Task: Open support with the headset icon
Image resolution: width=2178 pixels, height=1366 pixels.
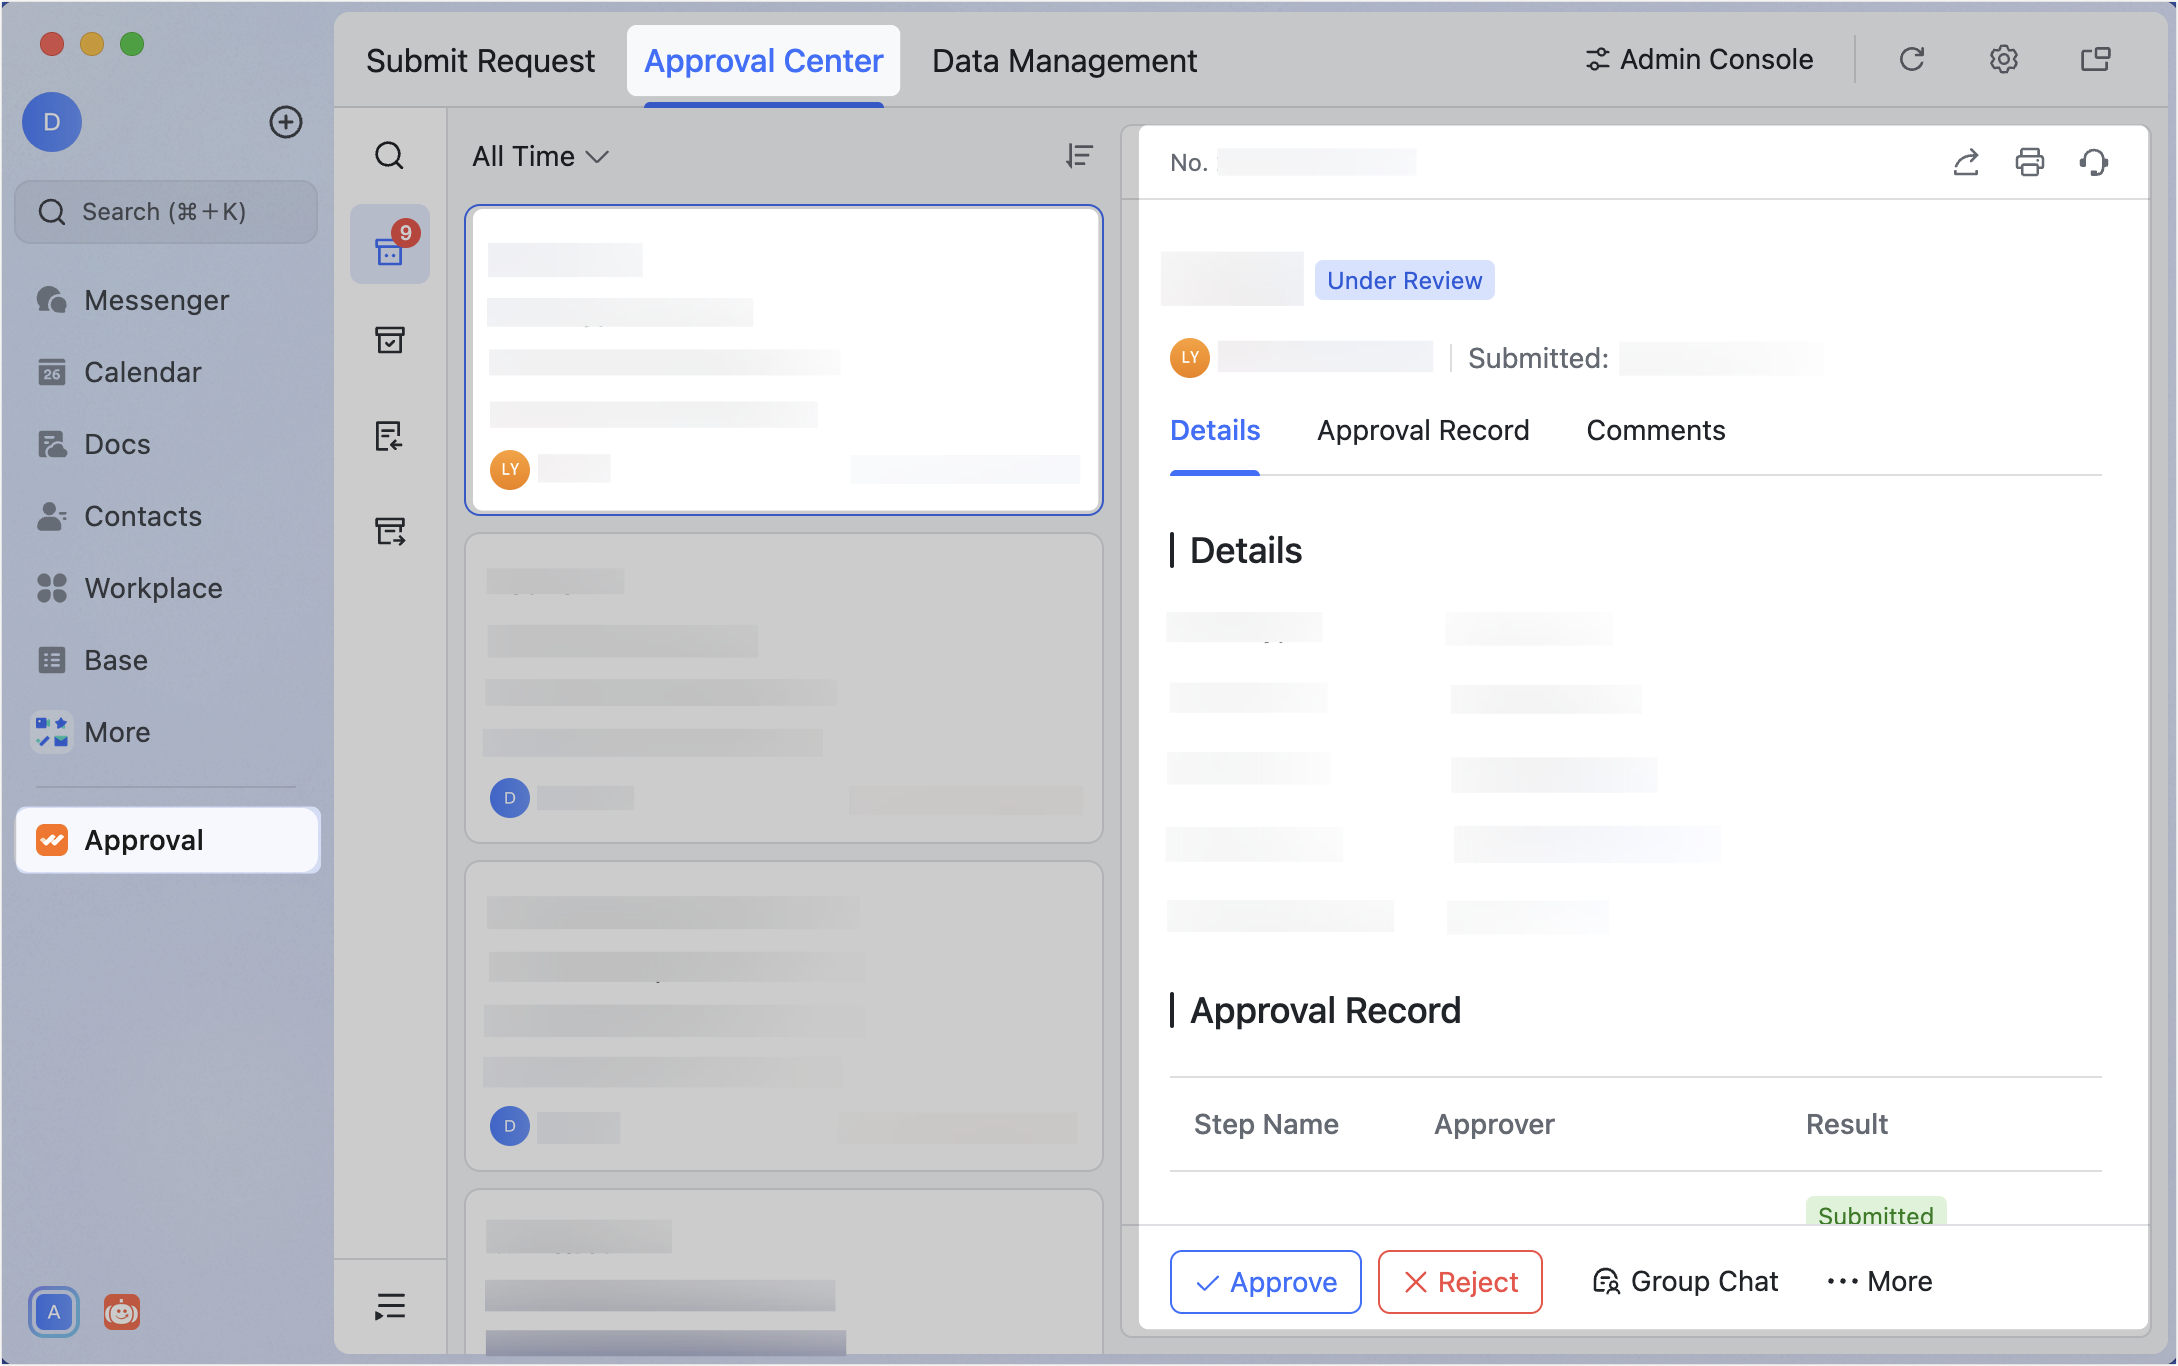Action: pyautogui.click(x=2095, y=162)
